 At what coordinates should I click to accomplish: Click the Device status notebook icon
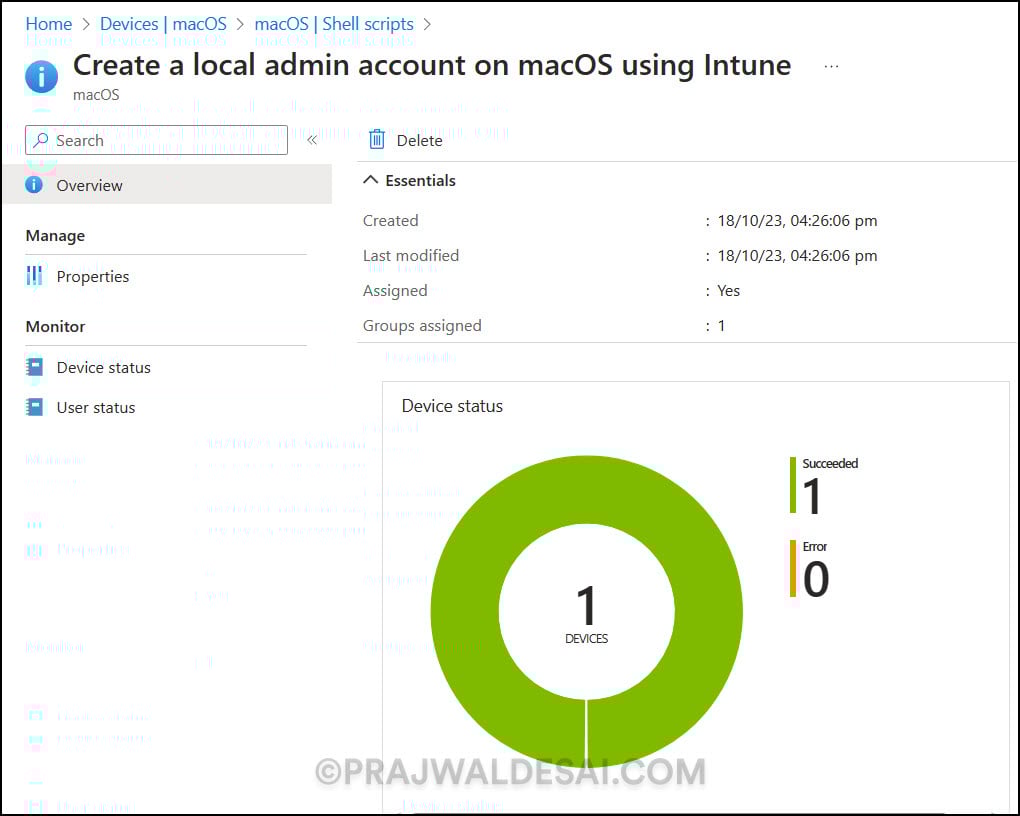click(x=34, y=368)
